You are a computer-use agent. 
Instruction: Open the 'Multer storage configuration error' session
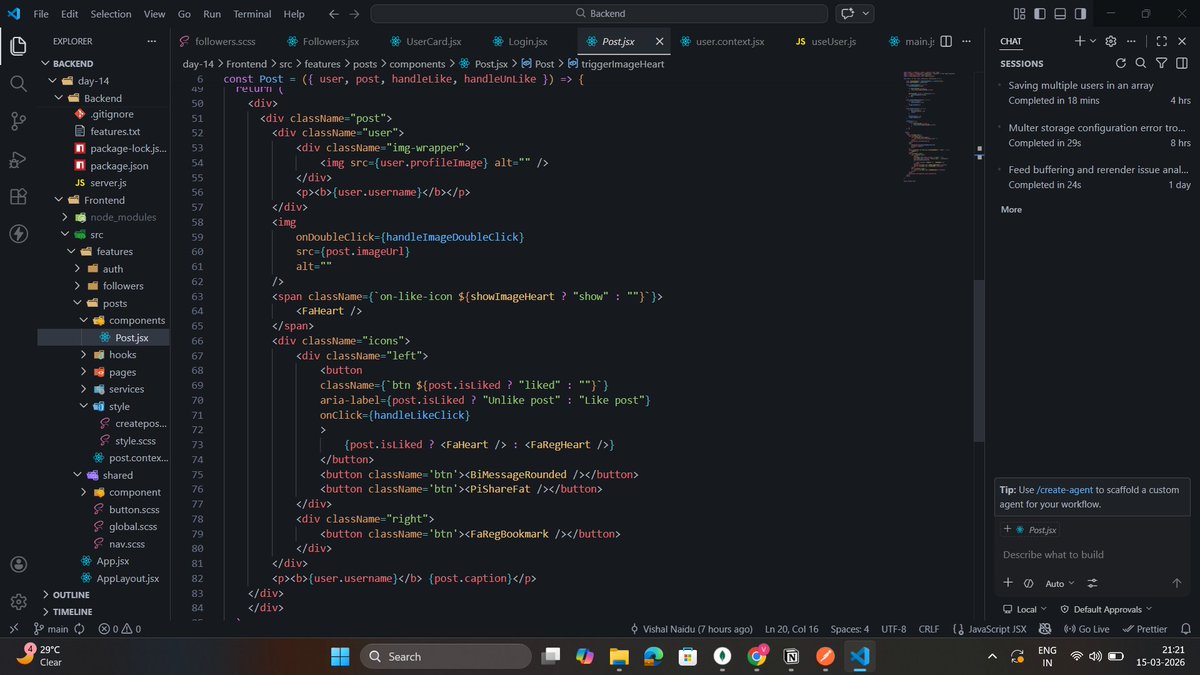1098,135
